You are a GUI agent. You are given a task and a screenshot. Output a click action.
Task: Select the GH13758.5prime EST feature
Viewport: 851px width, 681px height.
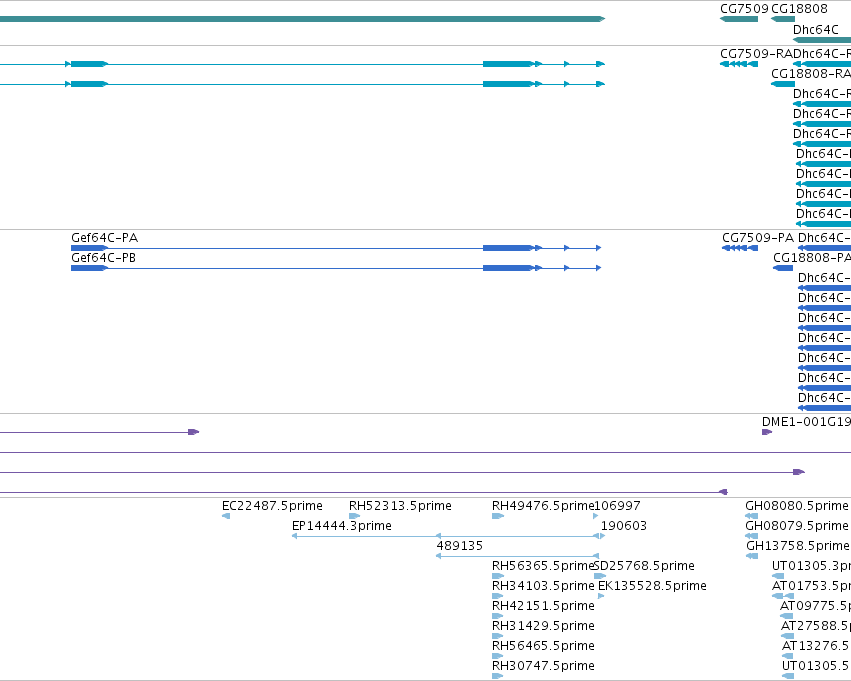pyautogui.click(x=752, y=556)
